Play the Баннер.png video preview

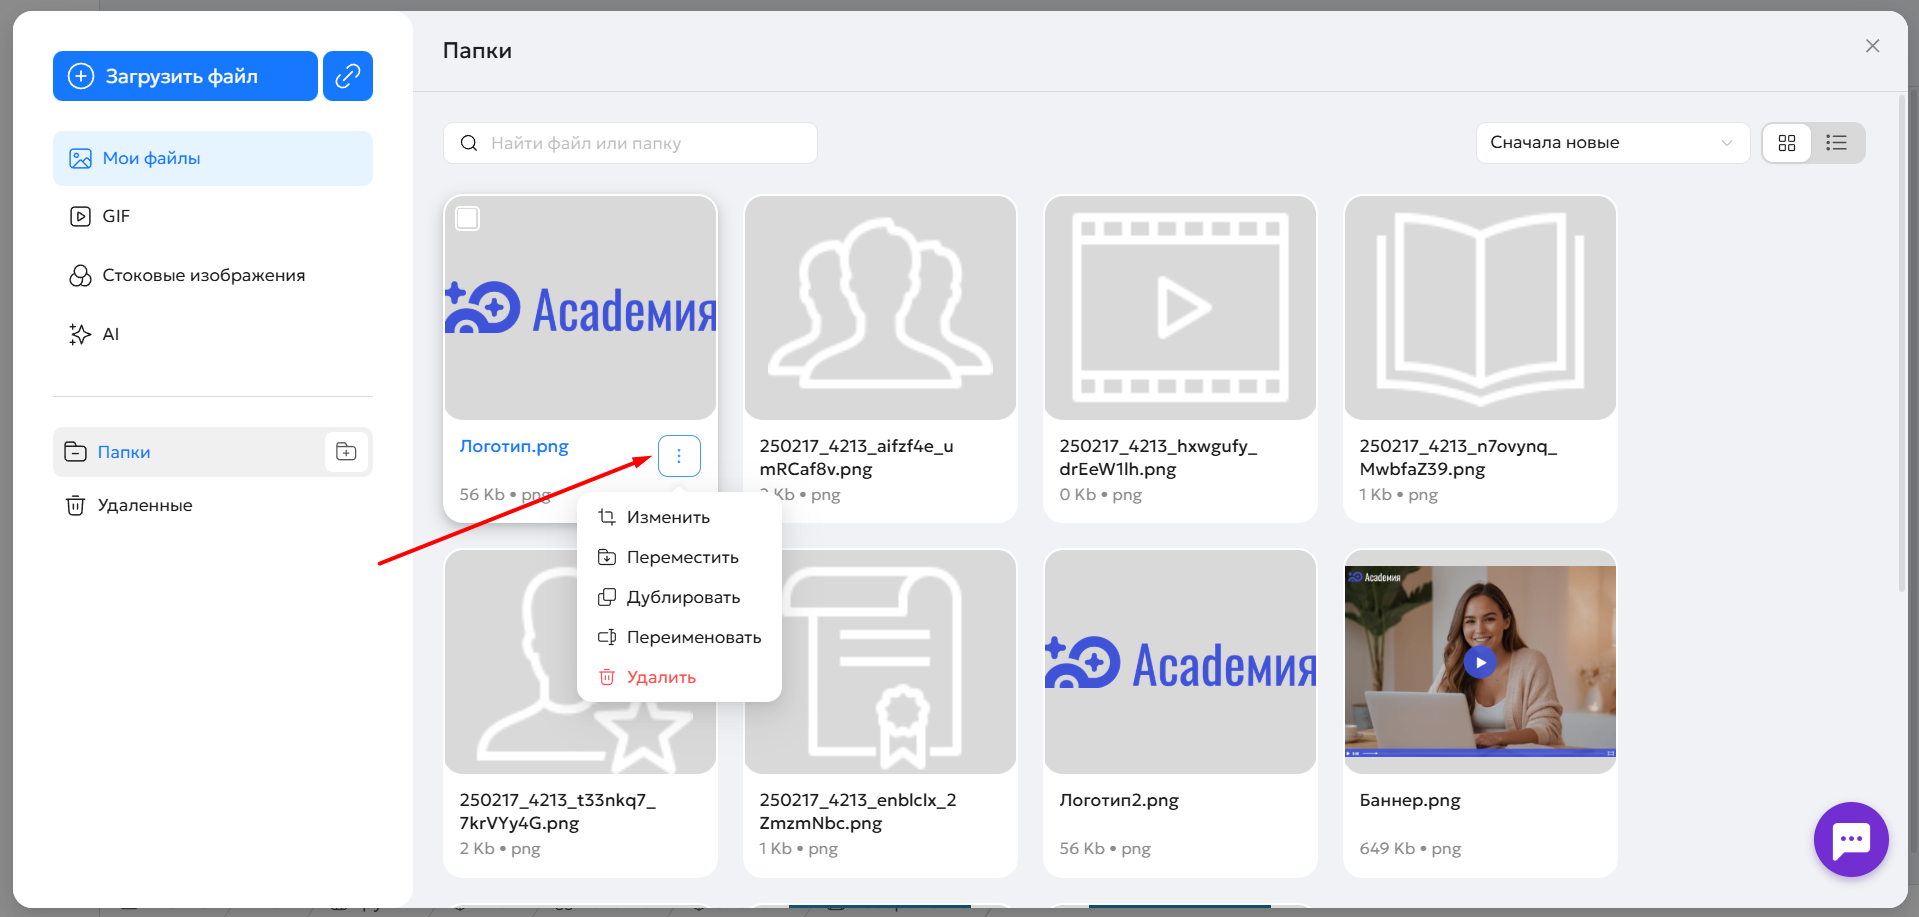[1480, 662]
